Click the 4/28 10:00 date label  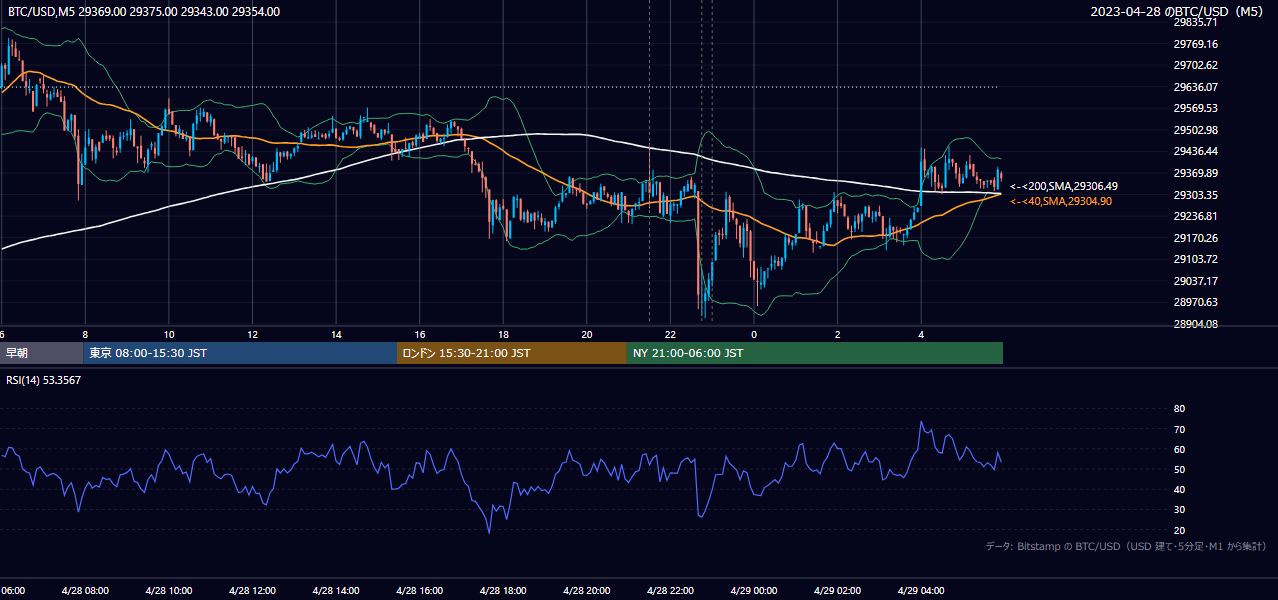tap(168, 590)
